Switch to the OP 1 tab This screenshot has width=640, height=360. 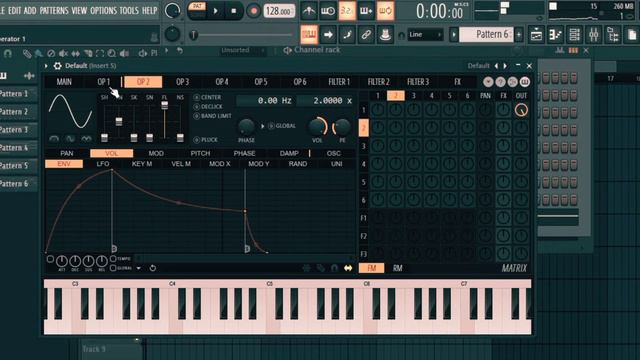pyautogui.click(x=104, y=82)
